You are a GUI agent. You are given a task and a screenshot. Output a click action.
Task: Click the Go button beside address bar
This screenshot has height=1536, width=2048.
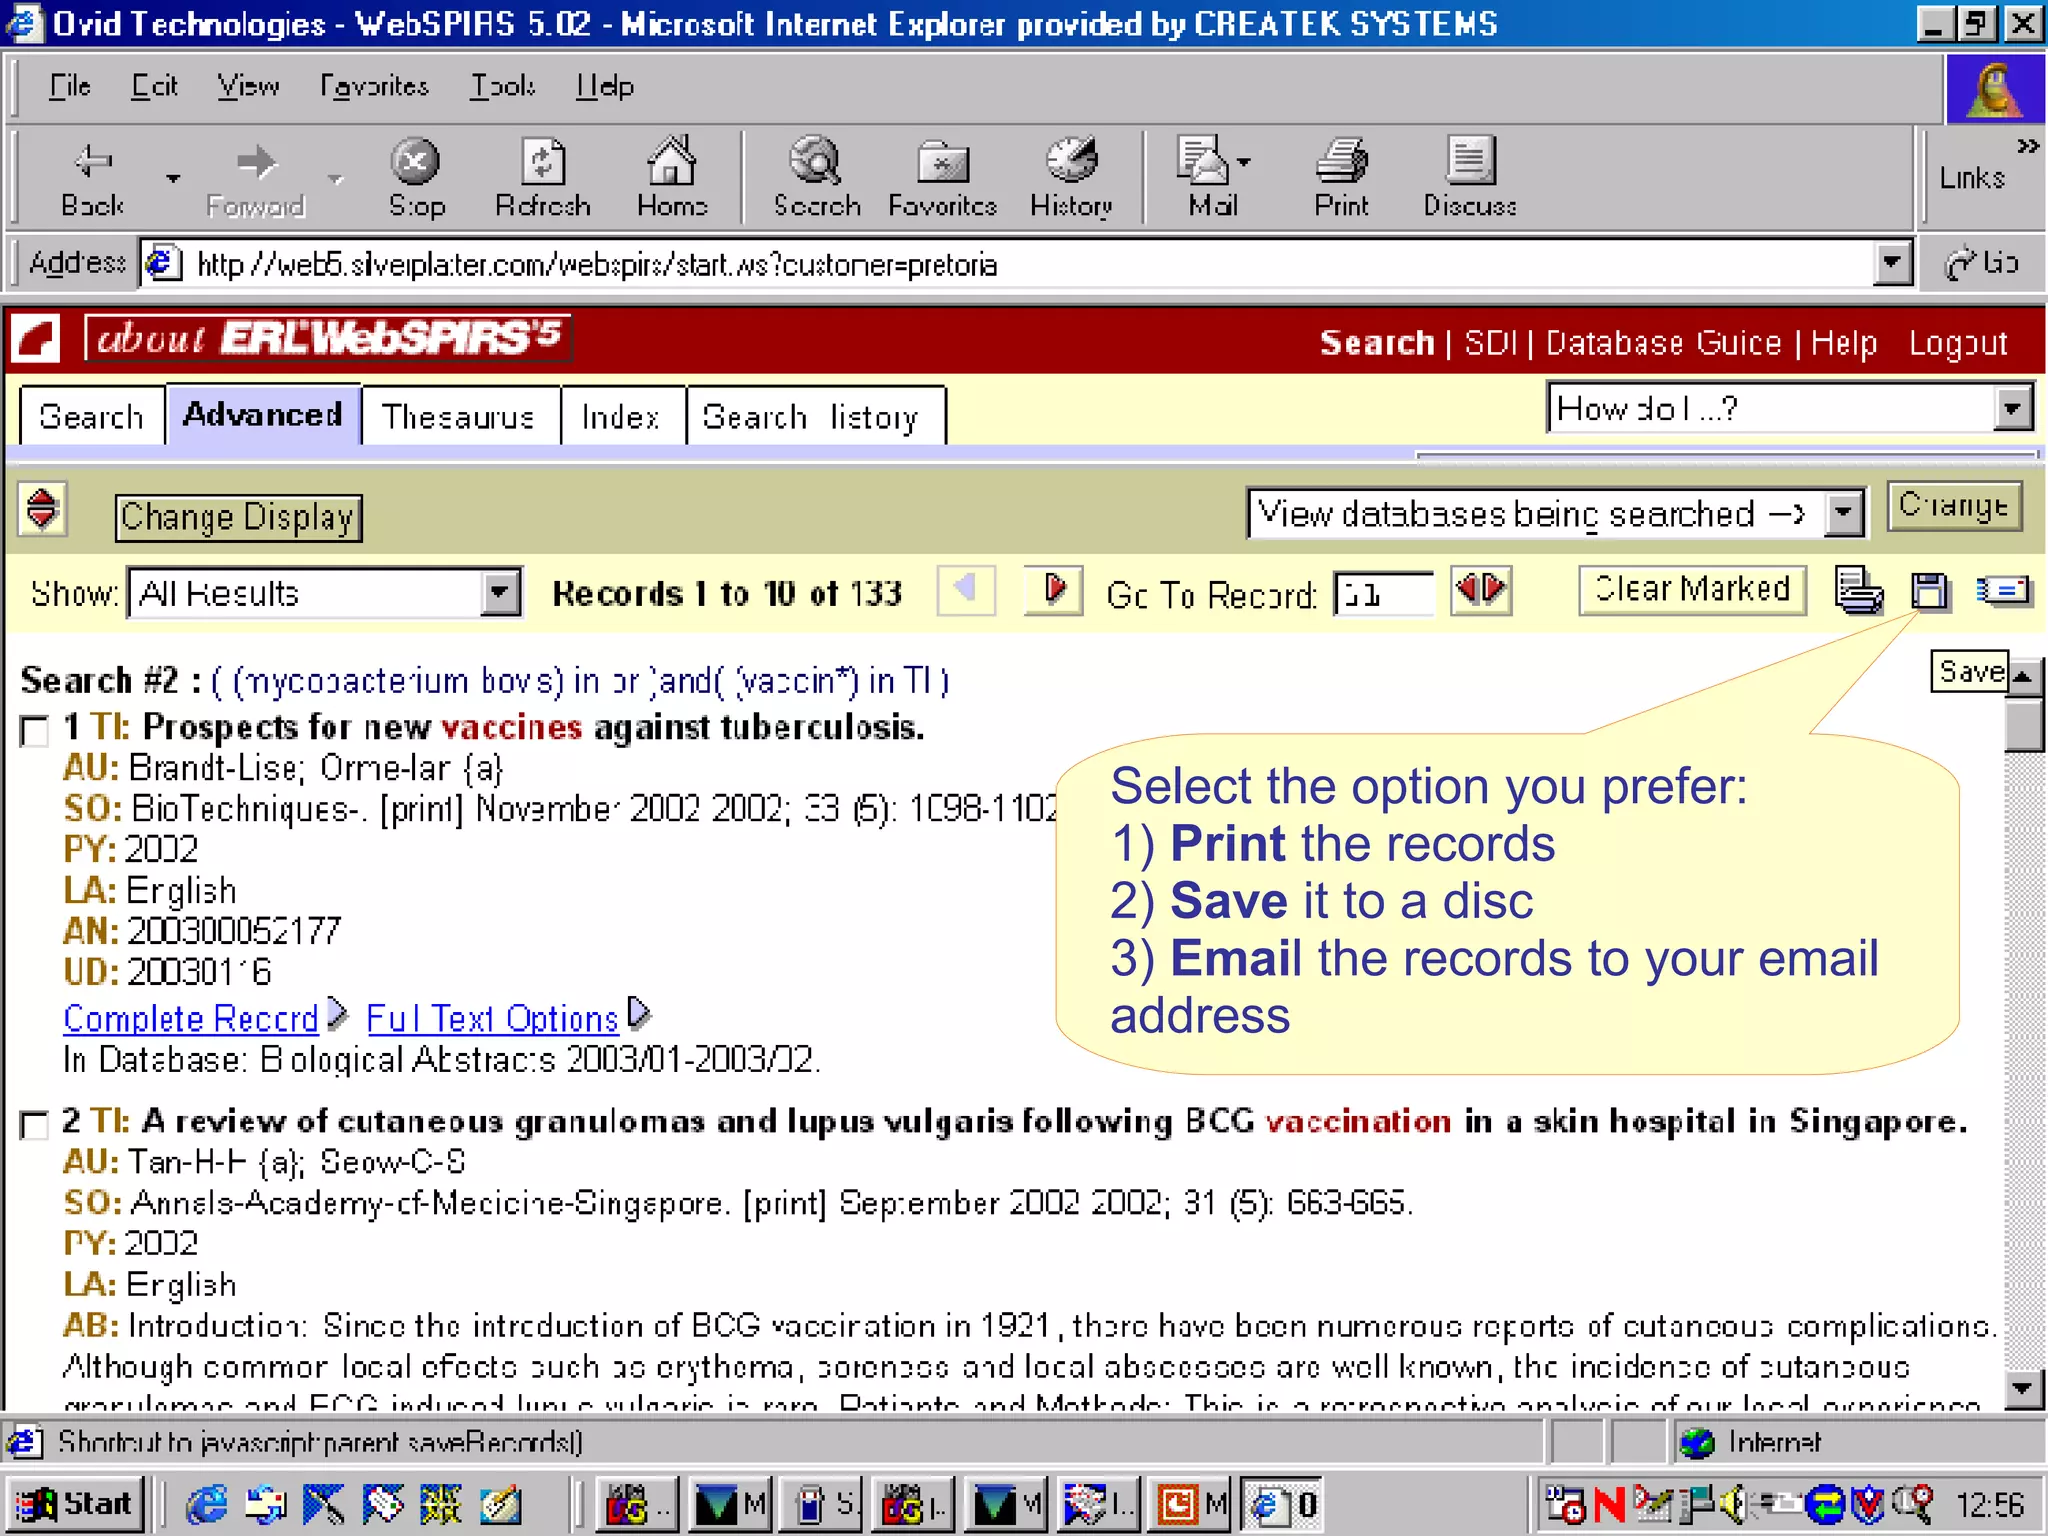(1982, 263)
